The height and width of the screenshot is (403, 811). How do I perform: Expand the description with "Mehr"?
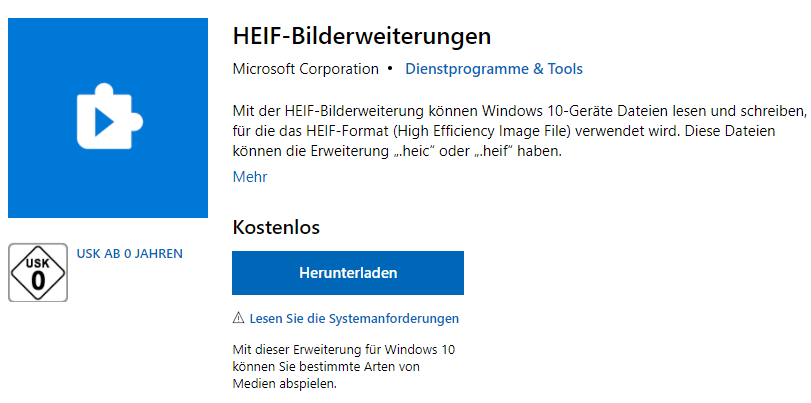(x=250, y=177)
